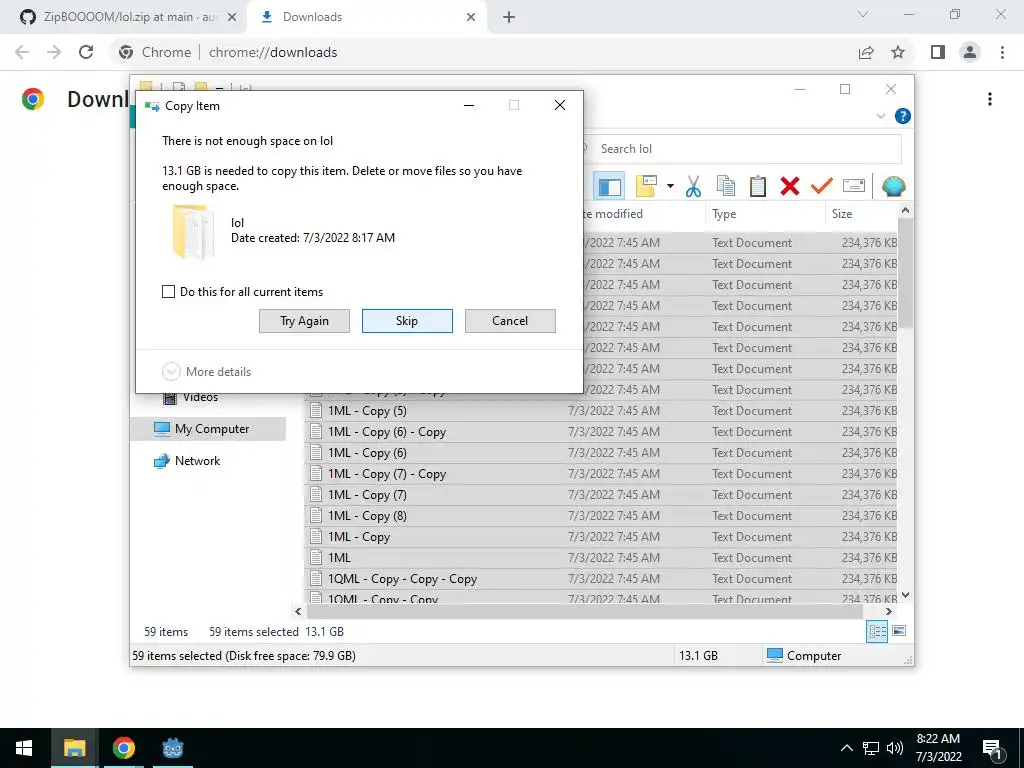Select Network in navigation pane
Image resolution: width=1024 pixels, height=768 pixels.
point(197,461)
